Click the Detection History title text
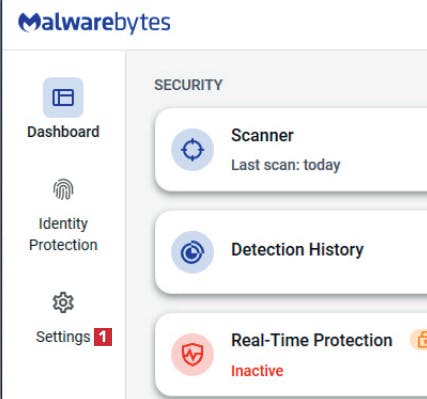427x399 pixels. [297, 250]
